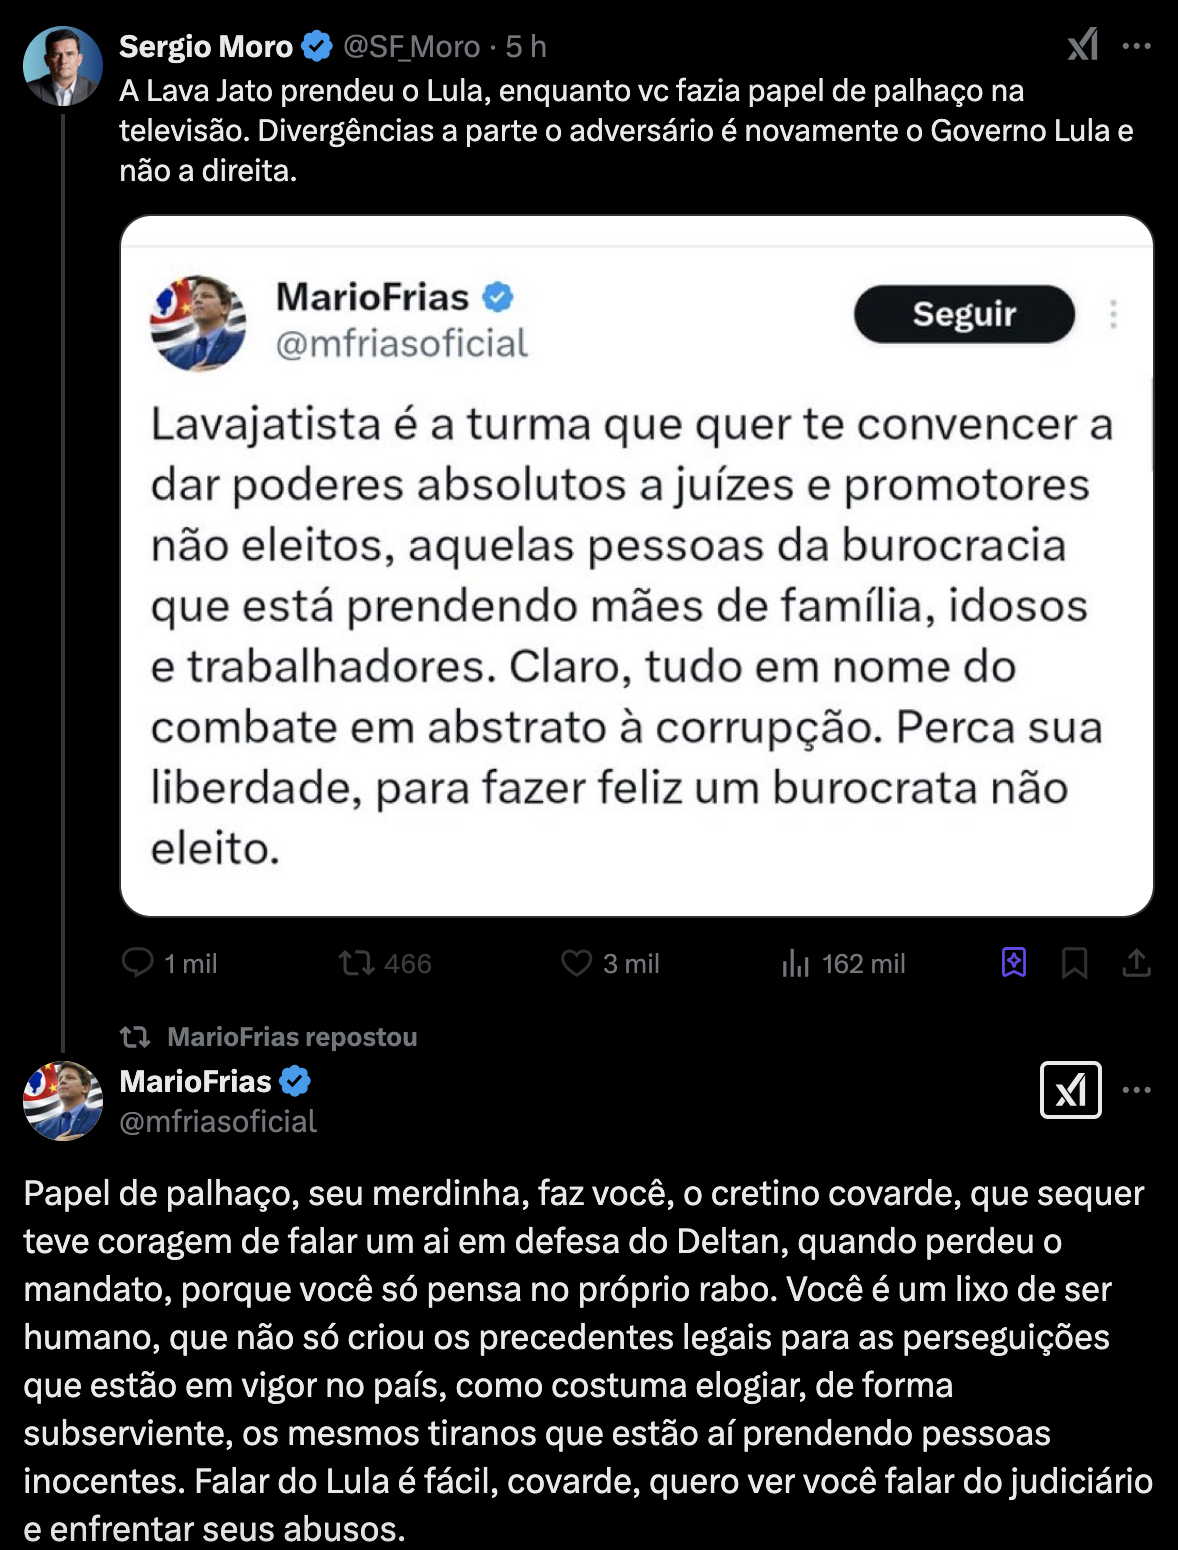Like the Sergio Moro post via heart icon
The height and width of the screenshot is (1550, 1178).
pyautogui.click(x=576, y=963)
